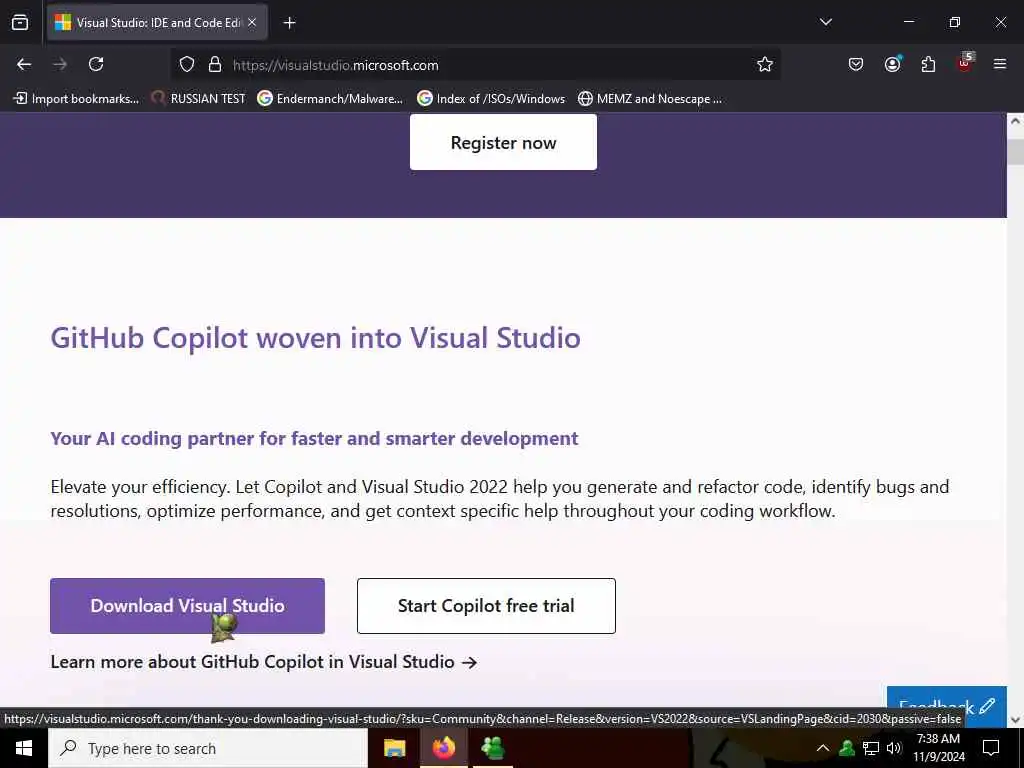This screenshot has height=768, width=1024.
Task: Open a new tab with the plus button
Action: (289, 23)
